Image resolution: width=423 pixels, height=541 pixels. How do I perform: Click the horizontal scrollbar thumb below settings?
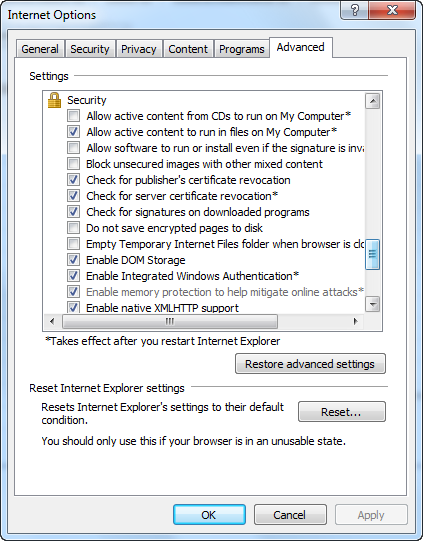pyautogui.click(x=170, y=322)
